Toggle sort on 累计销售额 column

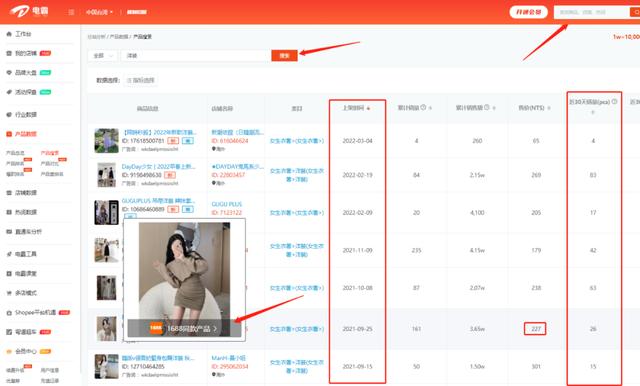point(494,108)
